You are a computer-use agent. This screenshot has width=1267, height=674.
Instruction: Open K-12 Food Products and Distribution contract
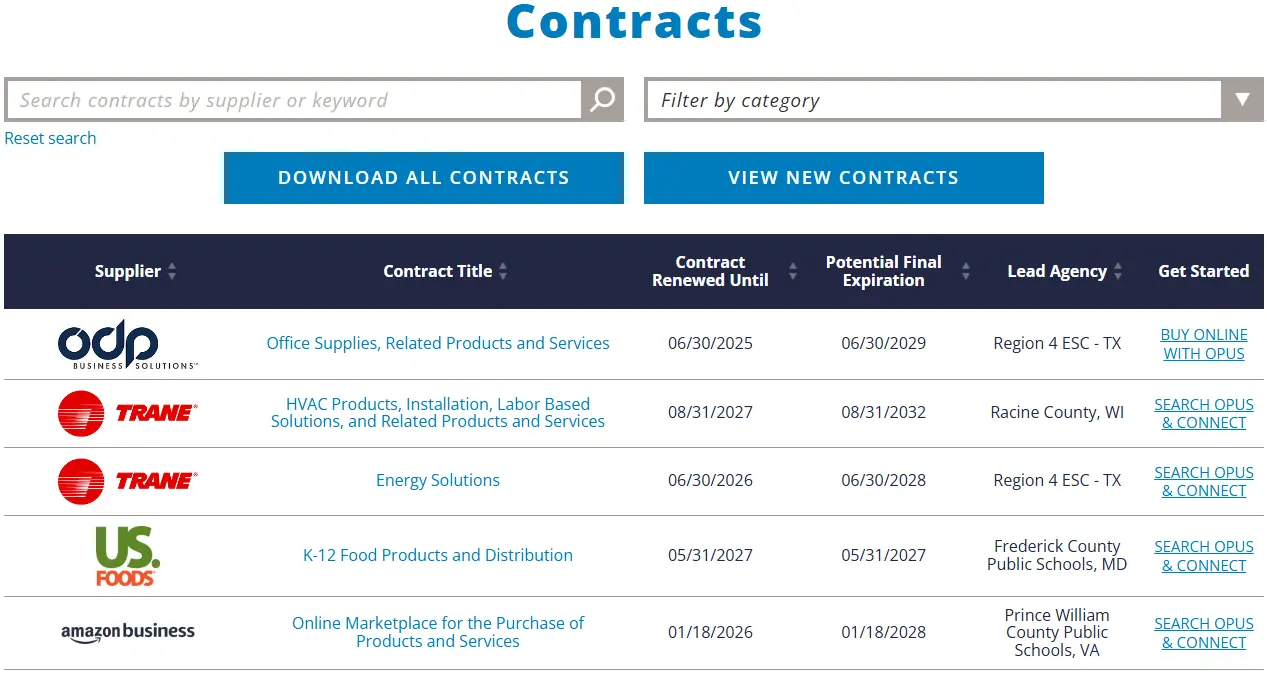[x=438, y=555]
